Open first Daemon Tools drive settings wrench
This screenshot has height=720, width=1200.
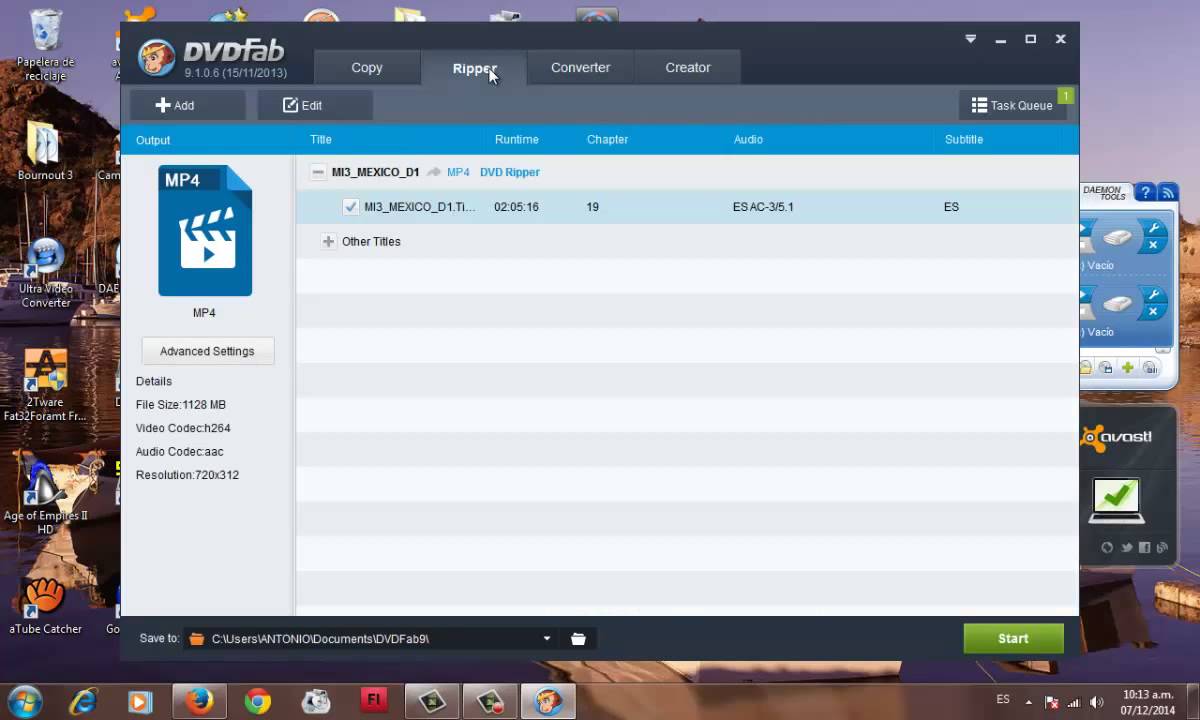coord(1152,229)
